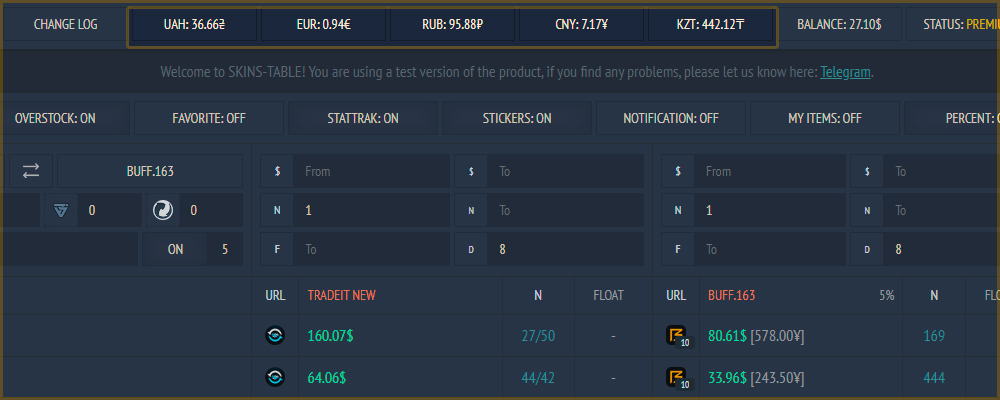Sort by TRADEIT NEW column header
Image resolution: width=1000 pixels, height=400 pixels.
pos(341,295)
